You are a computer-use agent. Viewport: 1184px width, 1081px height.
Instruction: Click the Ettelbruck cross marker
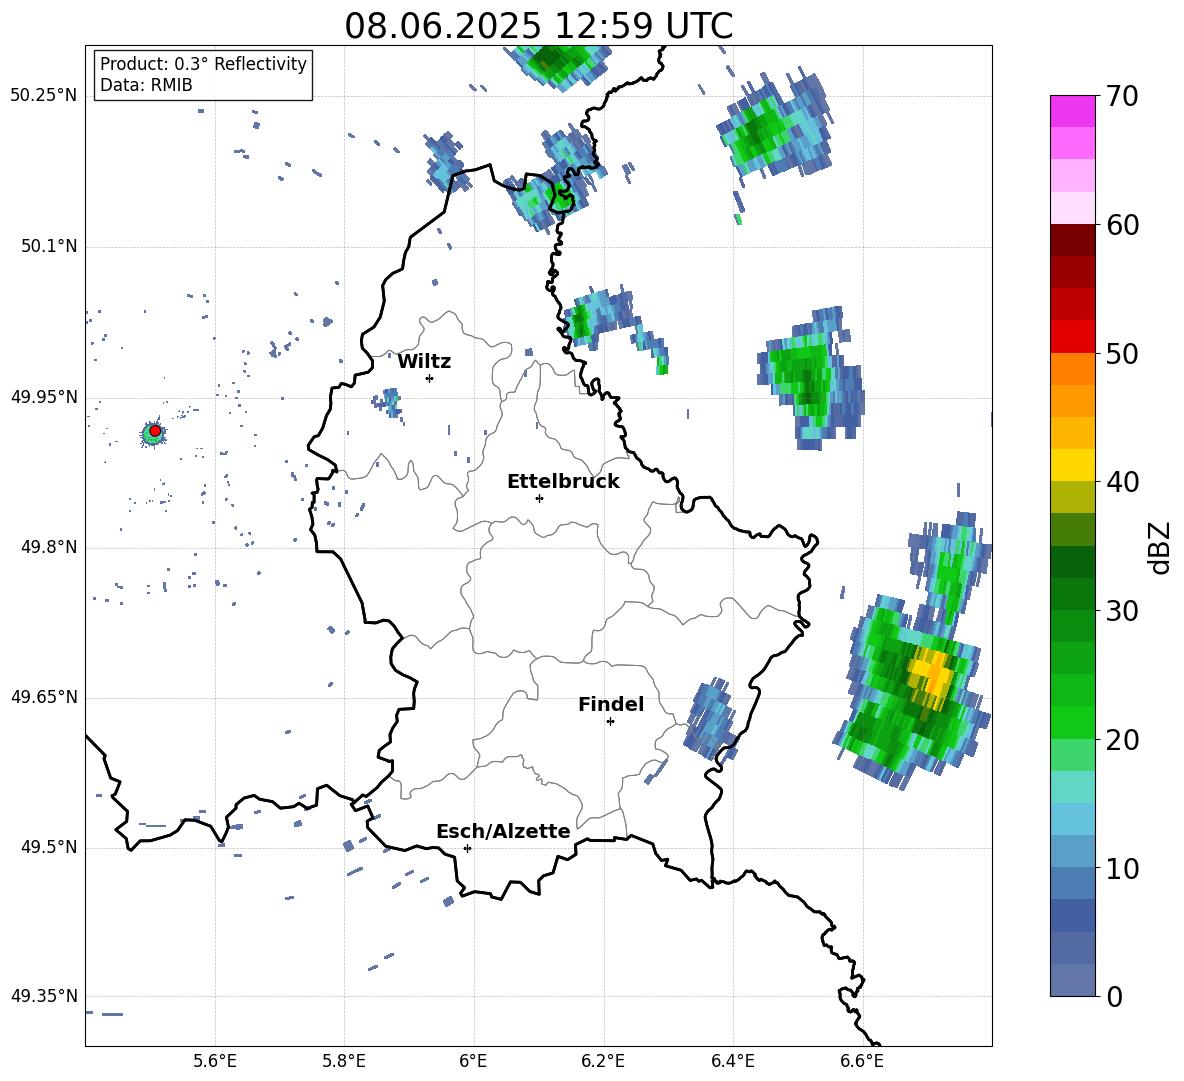pyautogui.click(x=539, y=498)
